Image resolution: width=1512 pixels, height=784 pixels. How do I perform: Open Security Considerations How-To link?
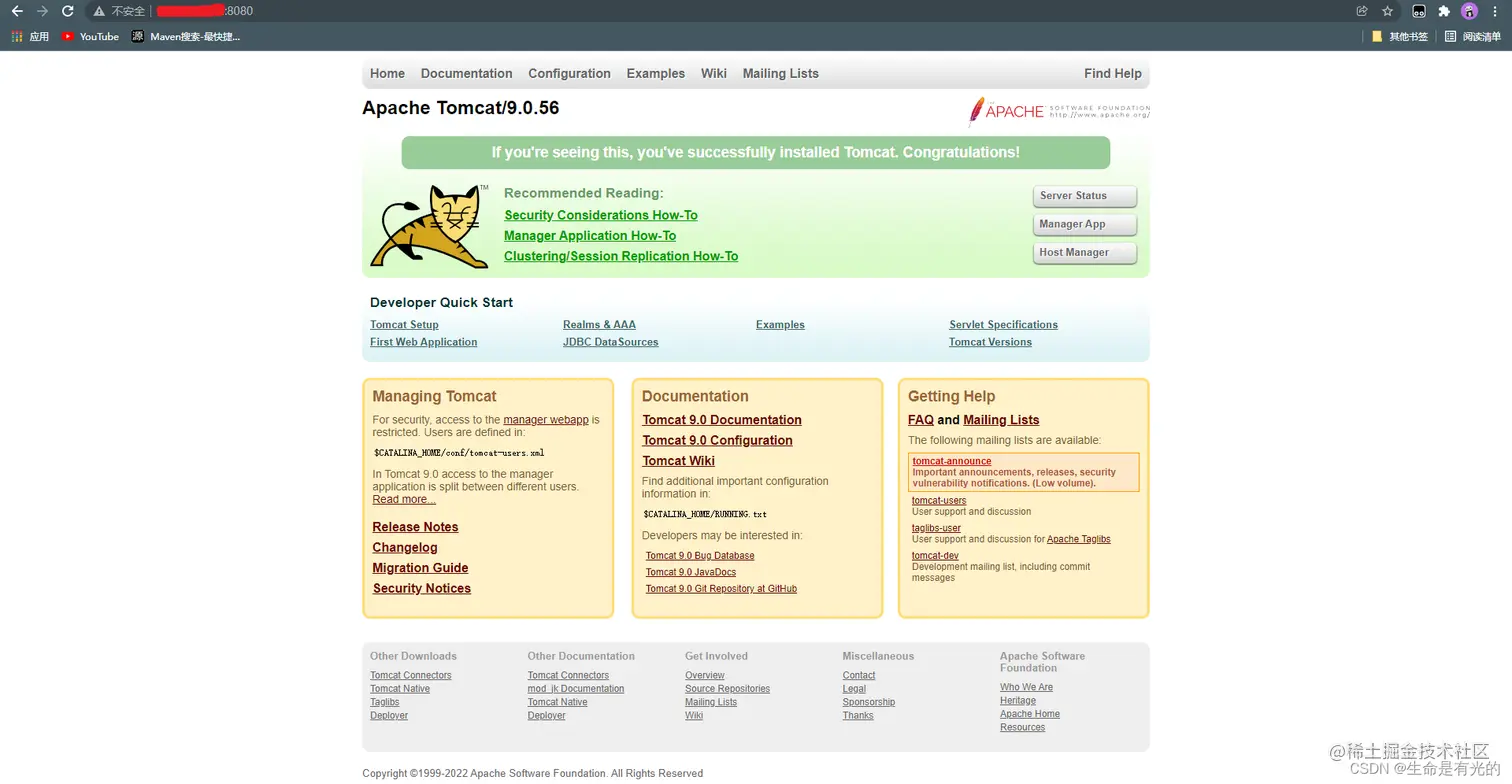[601, 215]
